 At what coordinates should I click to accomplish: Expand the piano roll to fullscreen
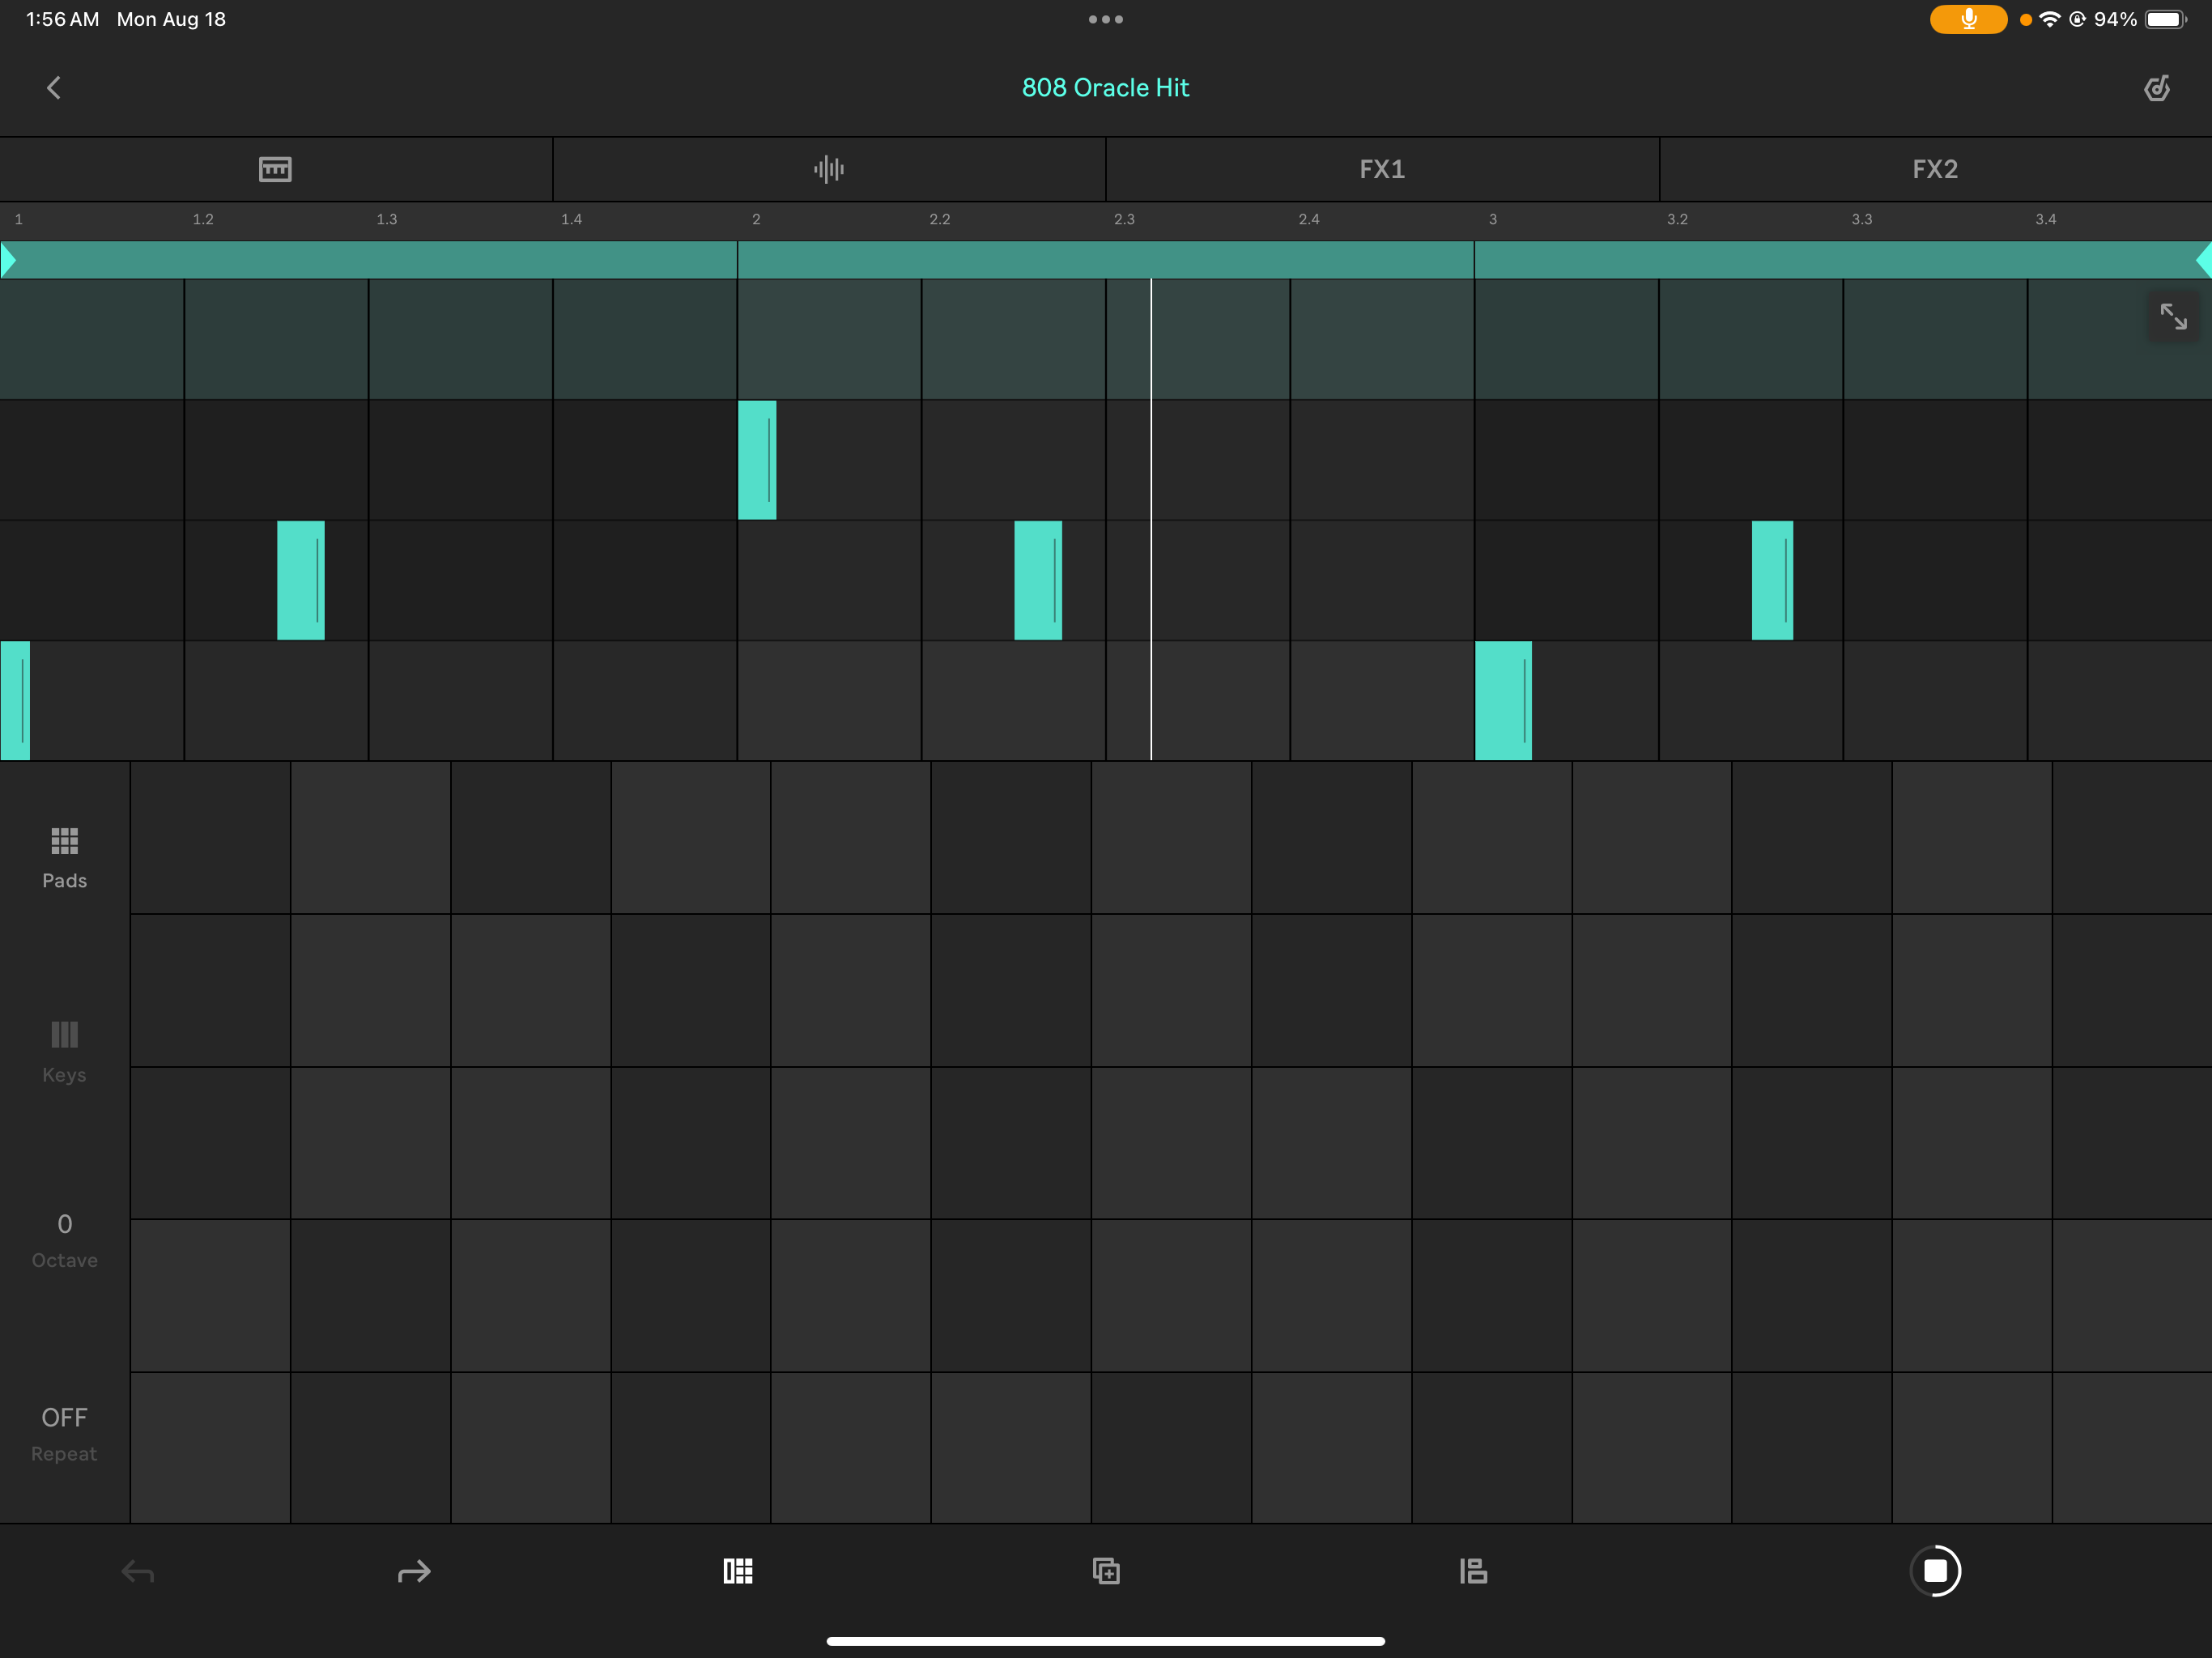[2172, 317]
